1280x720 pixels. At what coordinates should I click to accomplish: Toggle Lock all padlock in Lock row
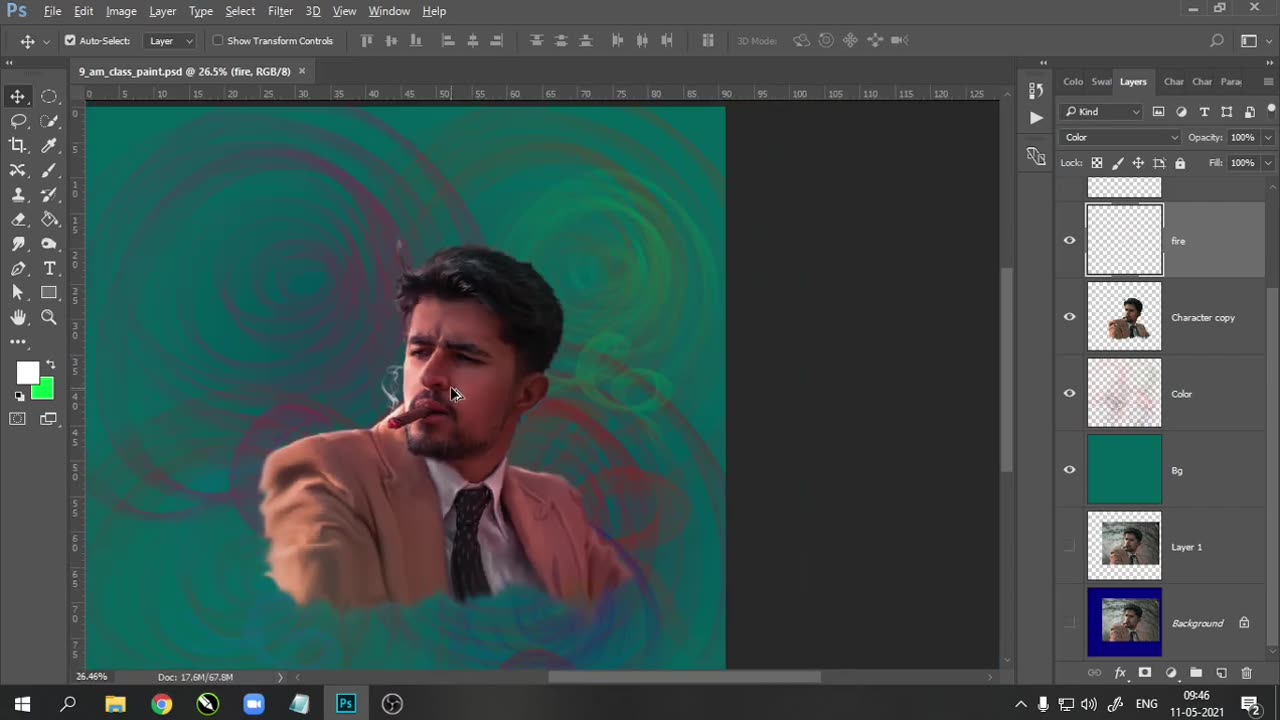click(x=1180, y=163)
